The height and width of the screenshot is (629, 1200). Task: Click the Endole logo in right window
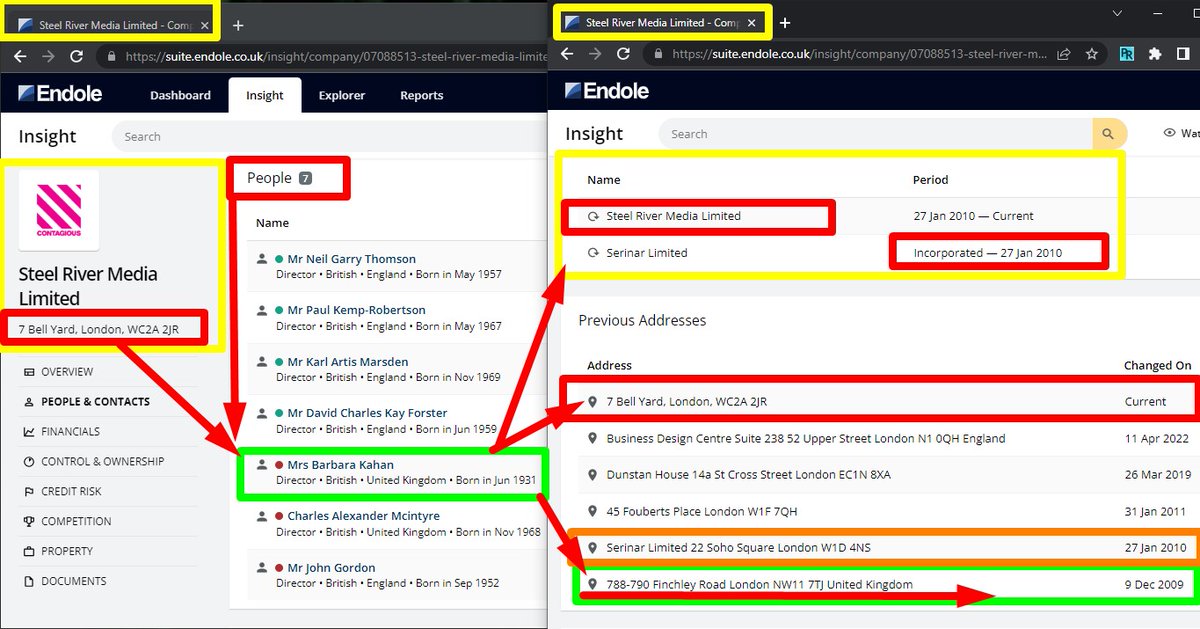coord(607,91)
